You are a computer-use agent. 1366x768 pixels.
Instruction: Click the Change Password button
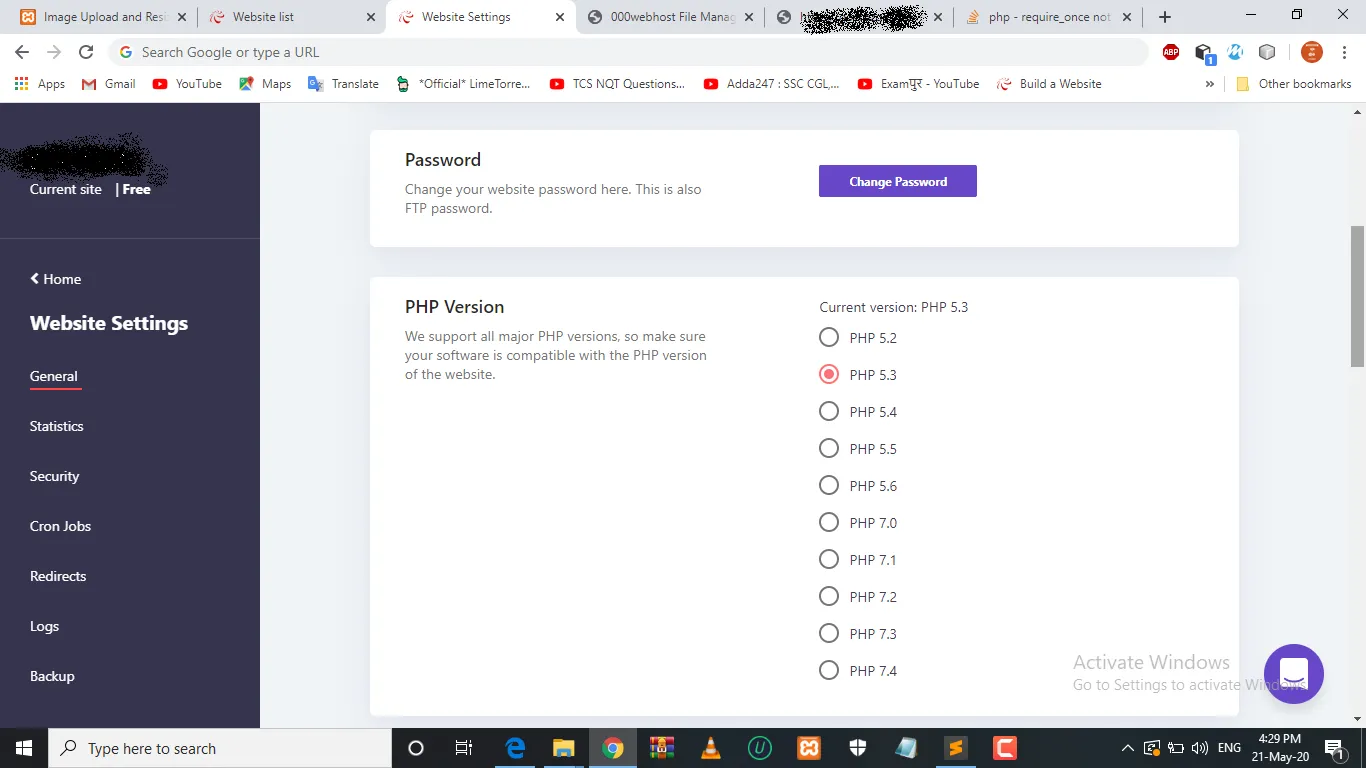pos(897,181)
